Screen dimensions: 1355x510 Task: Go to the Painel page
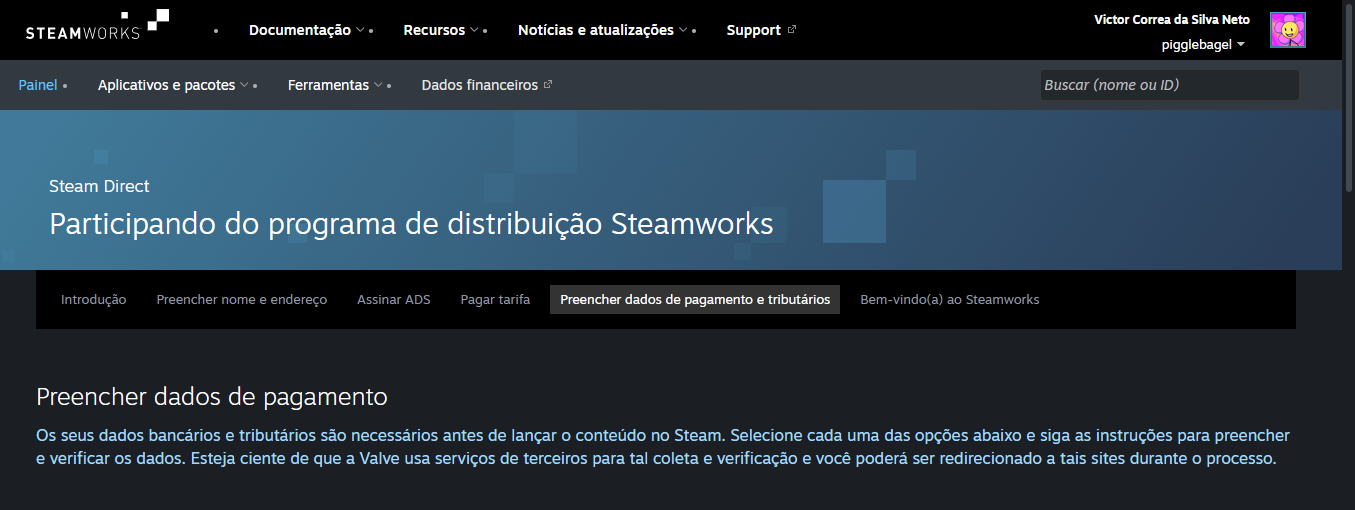pyautogui.click(x=38, y=85)
